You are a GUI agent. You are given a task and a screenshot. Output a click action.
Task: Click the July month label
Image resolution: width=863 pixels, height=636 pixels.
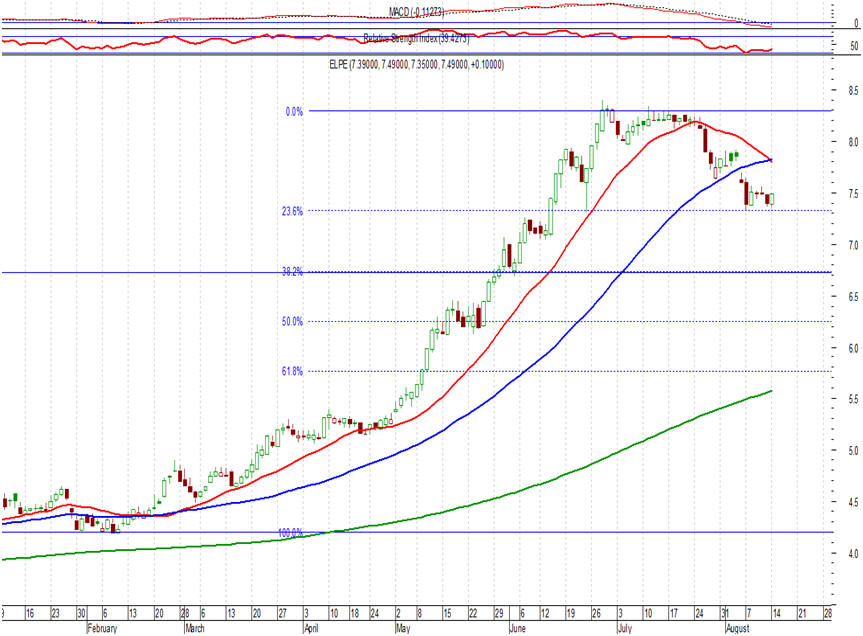pyautogui.click(x=625, y=628)
